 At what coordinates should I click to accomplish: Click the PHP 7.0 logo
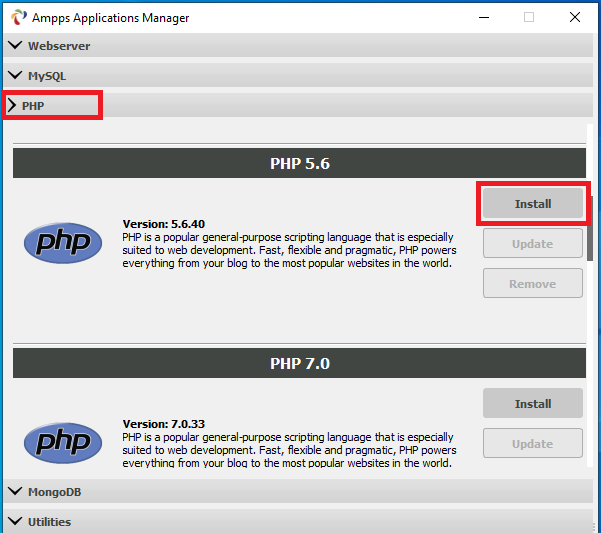tap(63, 443)
